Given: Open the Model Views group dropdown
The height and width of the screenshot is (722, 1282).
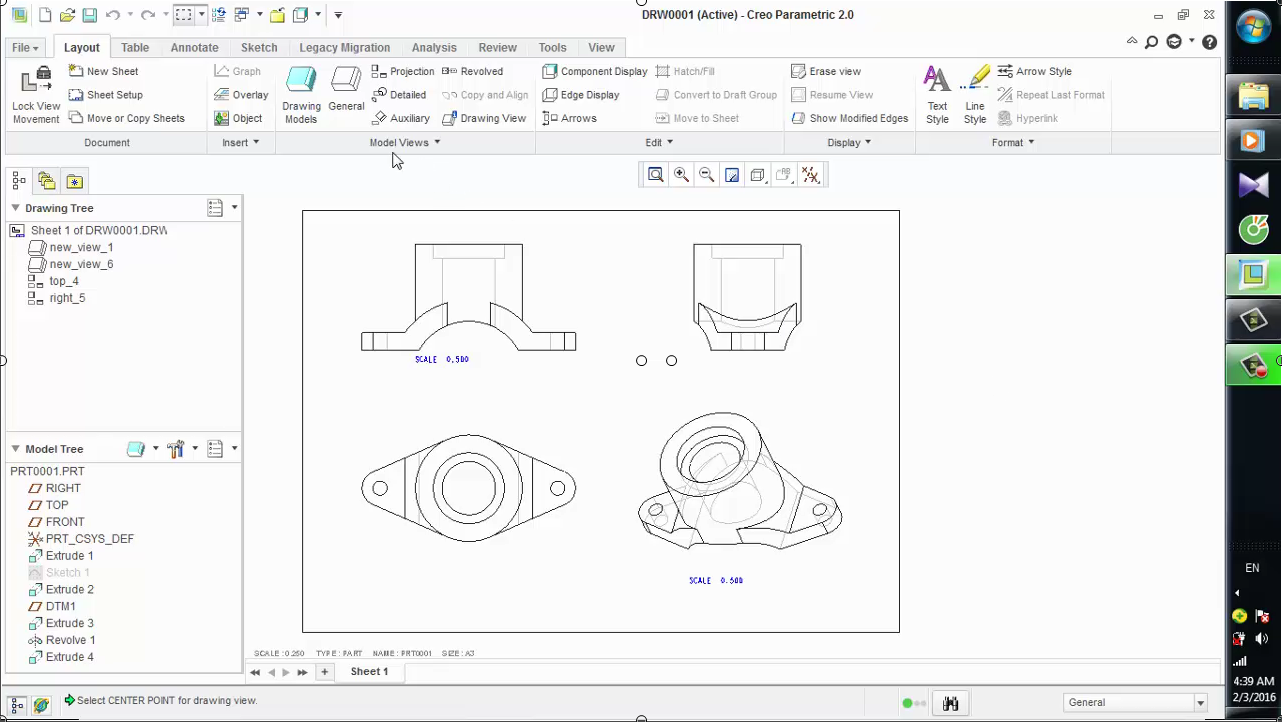Looking at the screenshot, I should coord(436,142).
